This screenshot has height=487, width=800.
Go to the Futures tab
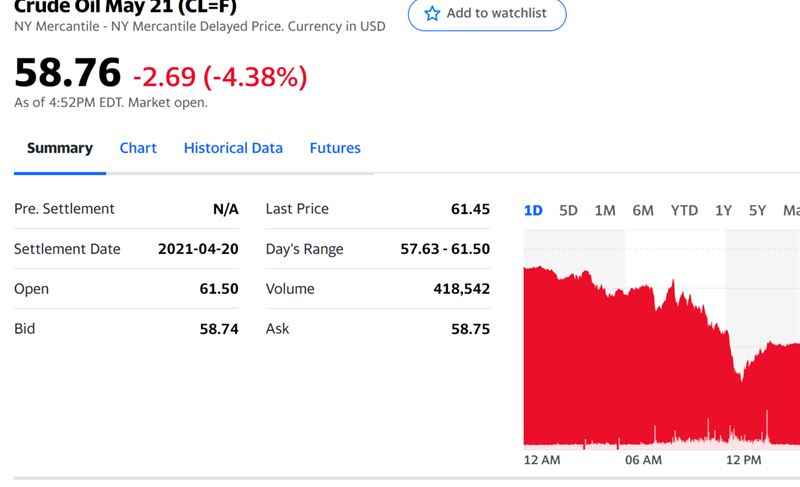click(335, 148)
